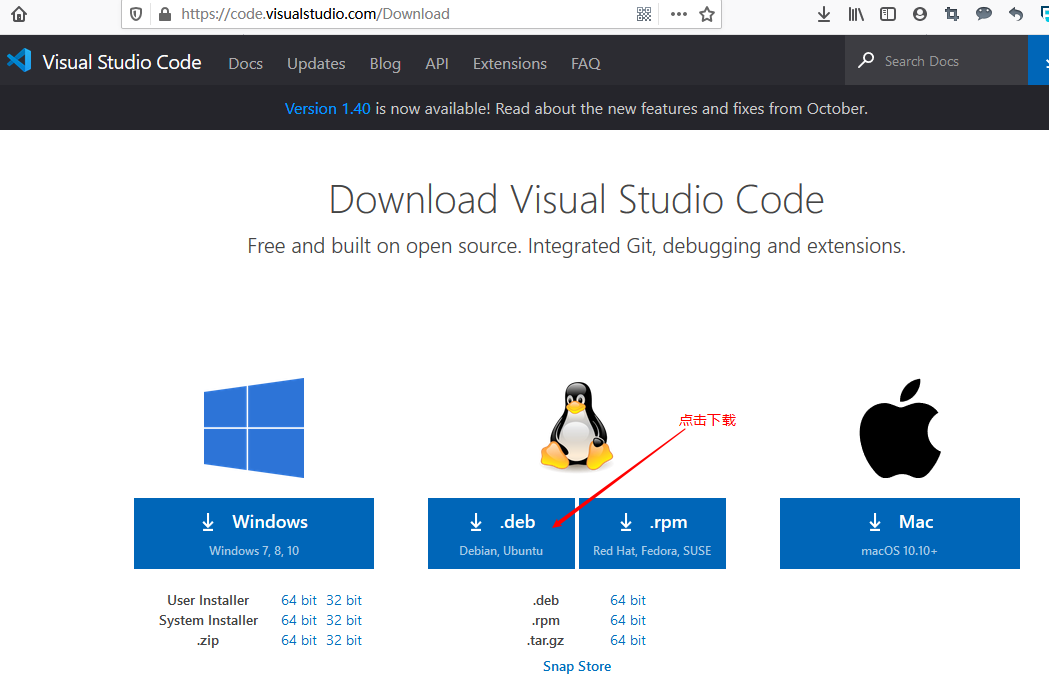
Task: Click System Installer 64 bit link
Action: coord(298,620)
